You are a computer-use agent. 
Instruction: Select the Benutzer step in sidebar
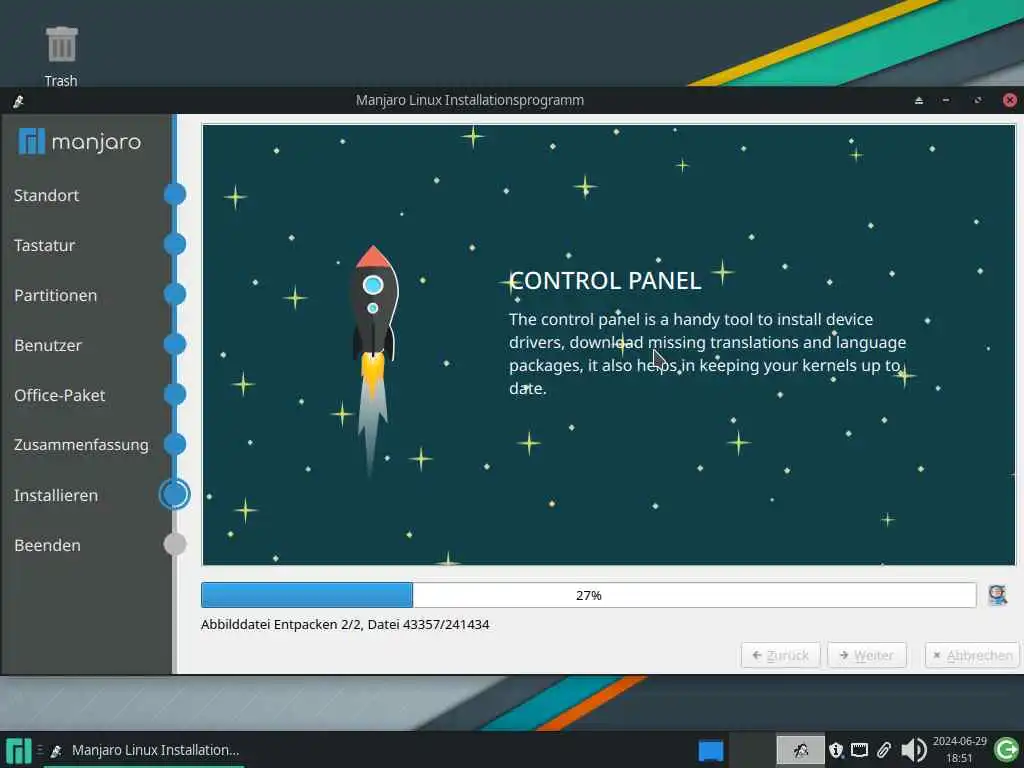click(48, 345)
